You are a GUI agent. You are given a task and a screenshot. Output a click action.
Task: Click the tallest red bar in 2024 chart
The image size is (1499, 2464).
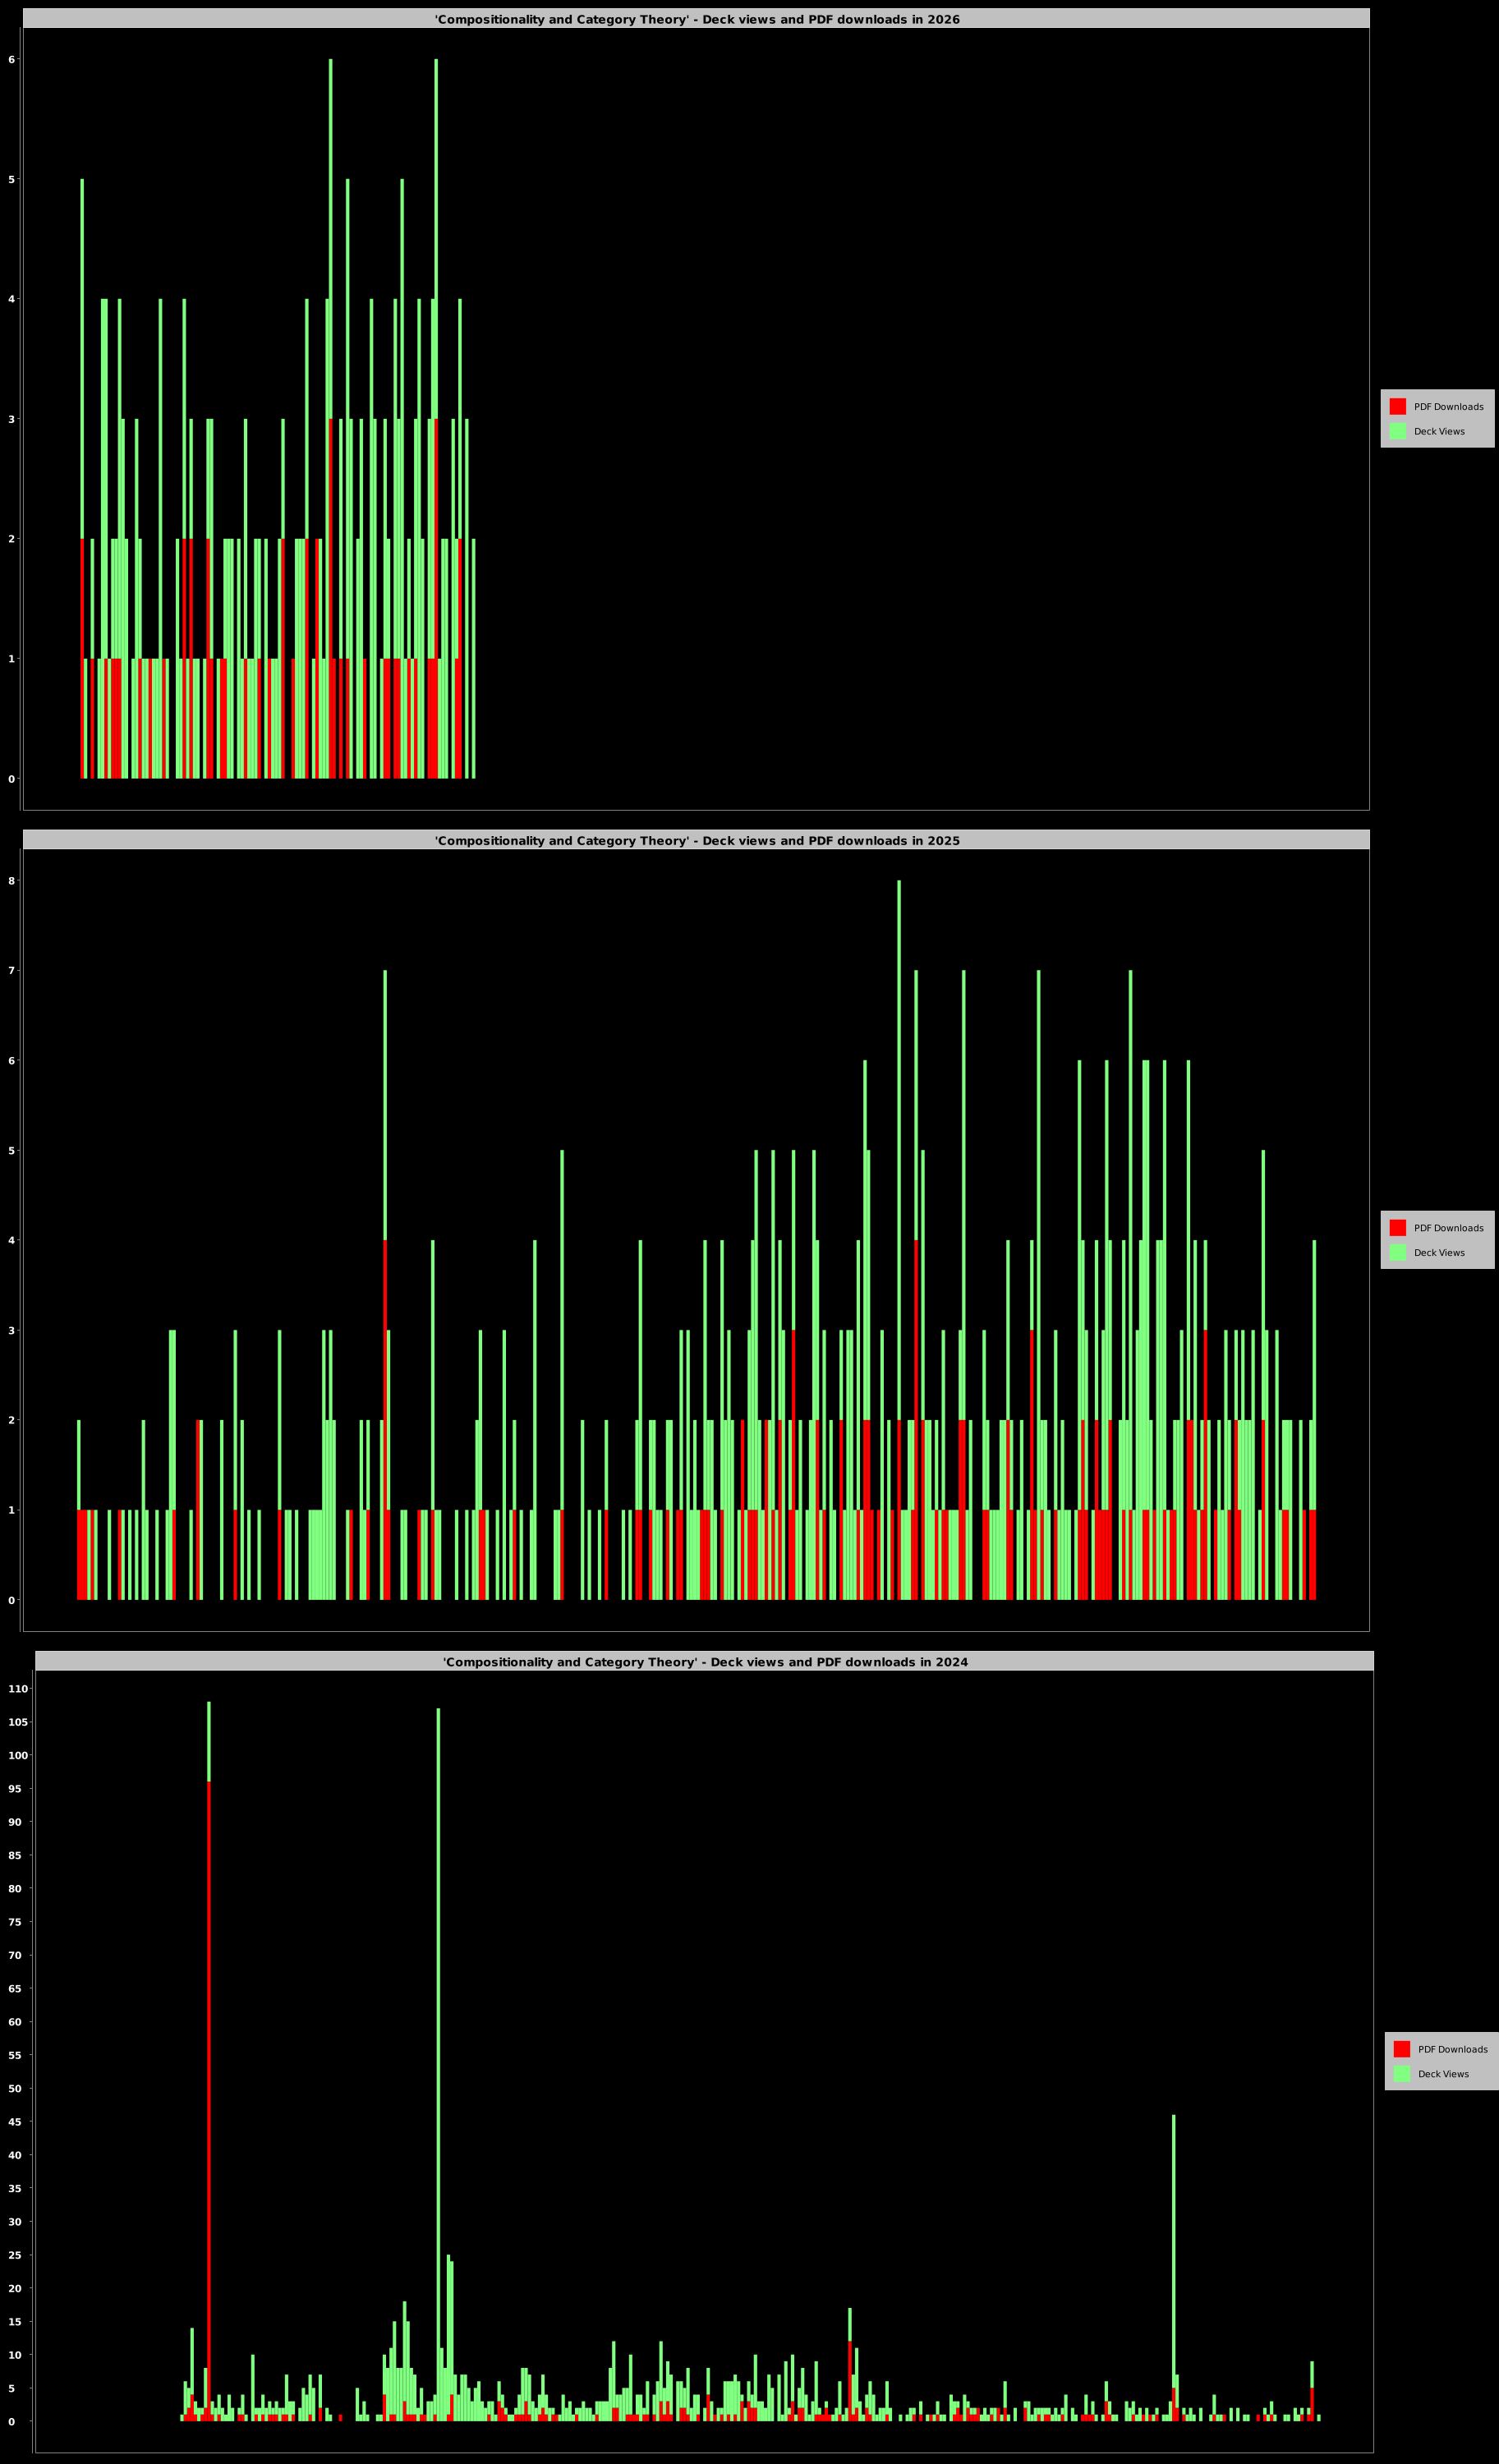pyautogui.click(x=208, y=2100)
